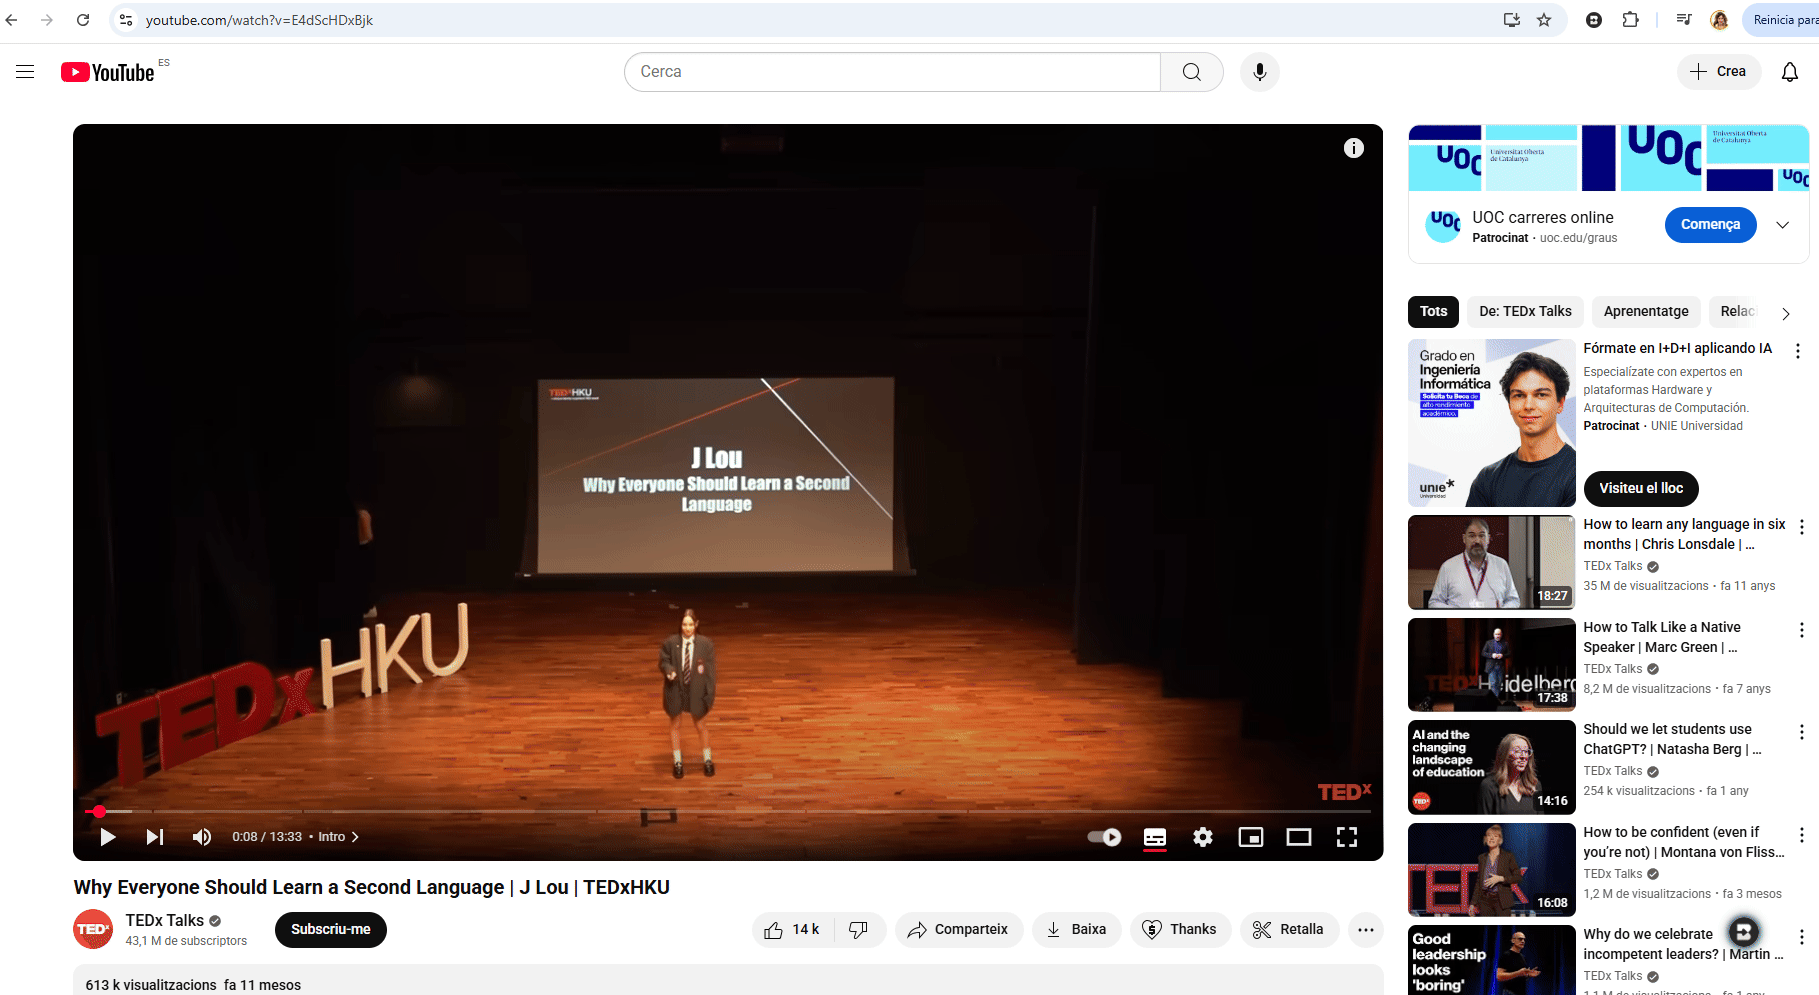Screen dimensions: 1819x995
Task: Open notifications bell
Action: pos(1790,72)
